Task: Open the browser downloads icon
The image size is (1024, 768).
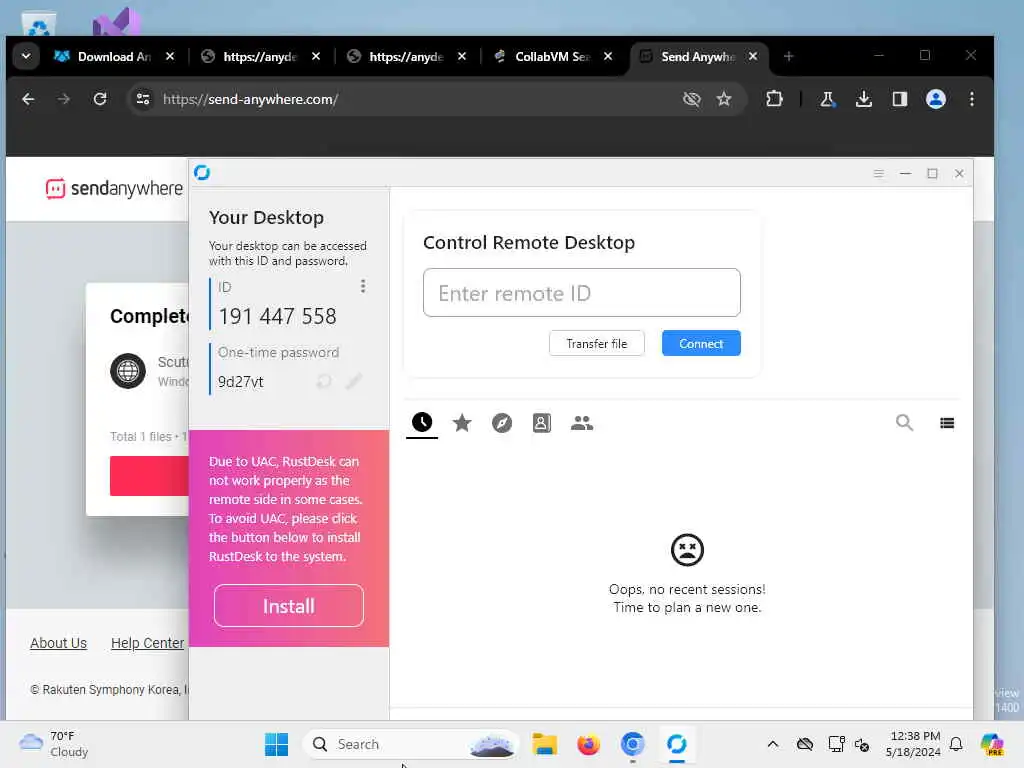Action: pos(863,99)
